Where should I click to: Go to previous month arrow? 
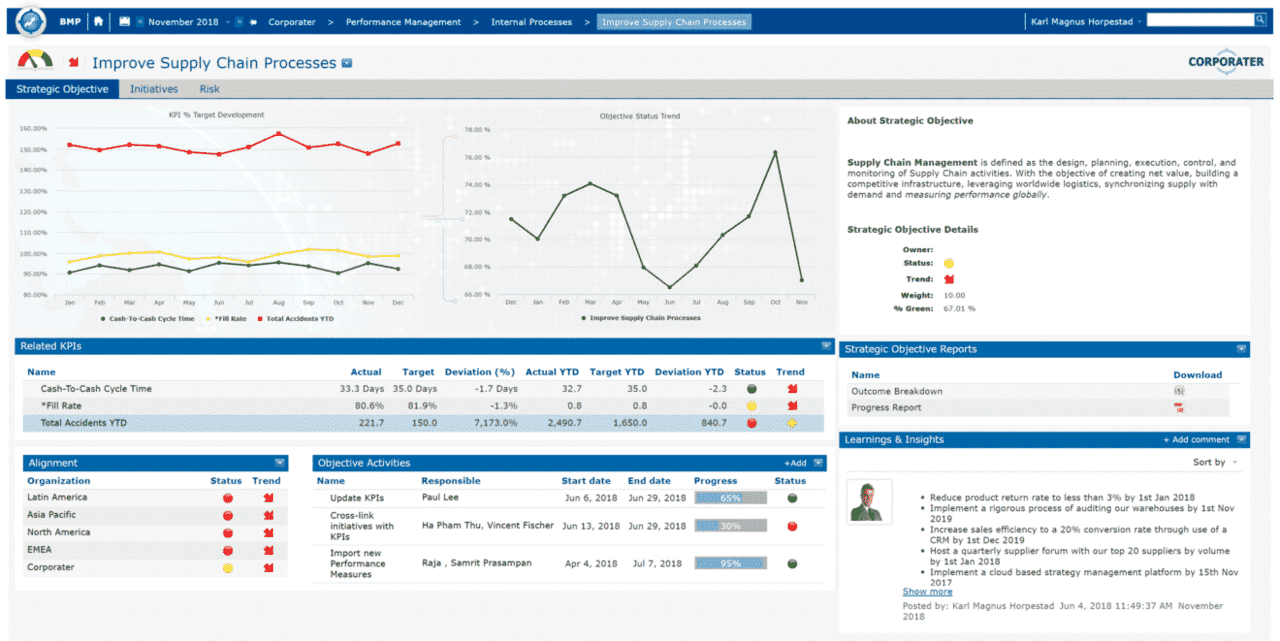(x=140, y=21)
